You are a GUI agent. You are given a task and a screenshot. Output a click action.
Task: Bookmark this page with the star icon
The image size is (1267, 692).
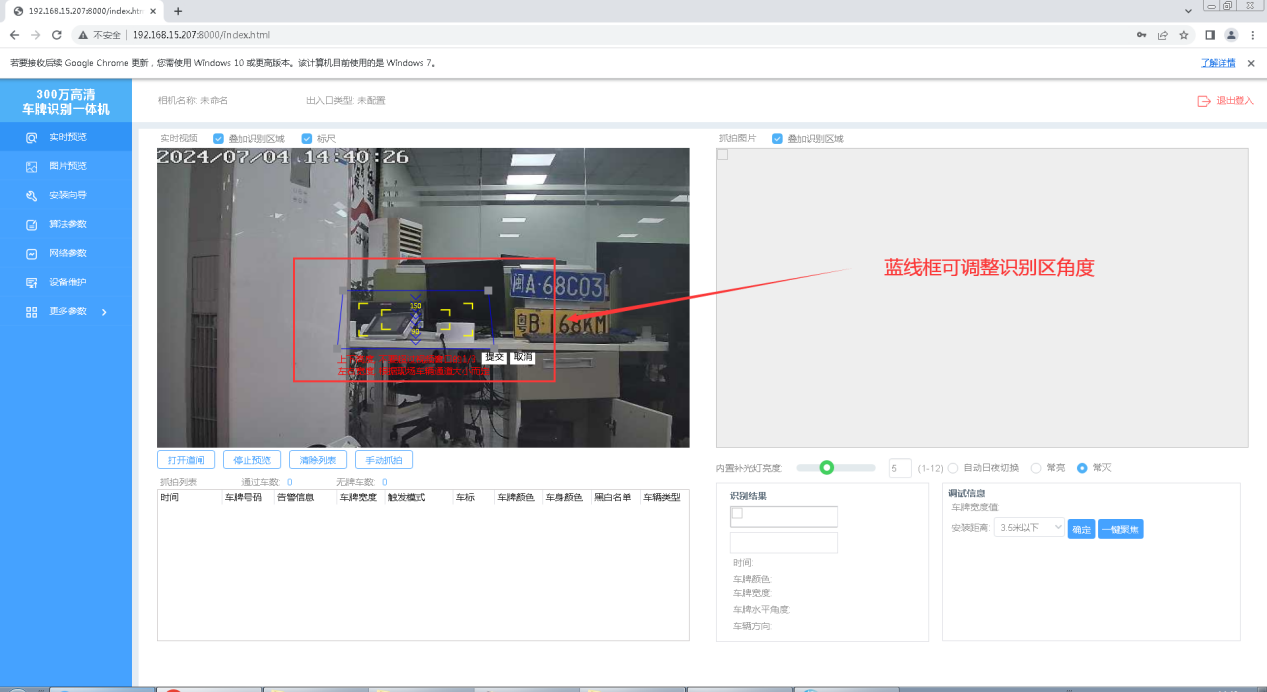[x=1184, y=34]
